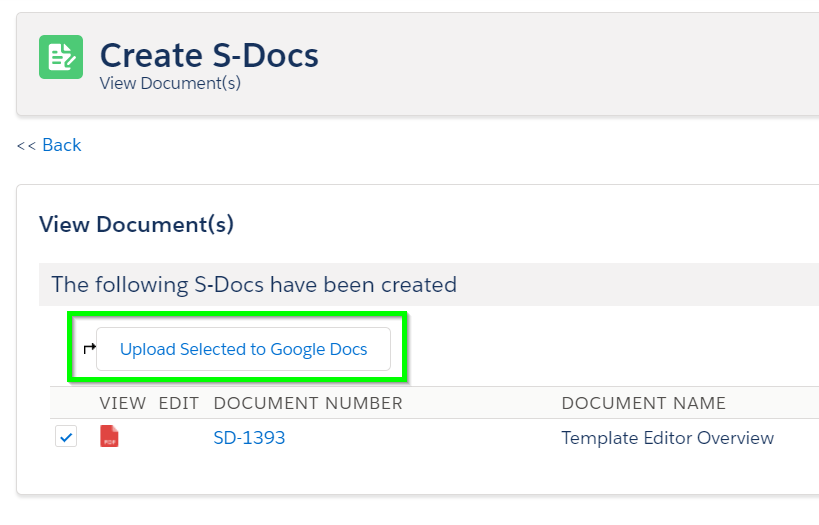Click the gray Create S-Docs header panel
The image size is (819, 525).
(418, 64)
